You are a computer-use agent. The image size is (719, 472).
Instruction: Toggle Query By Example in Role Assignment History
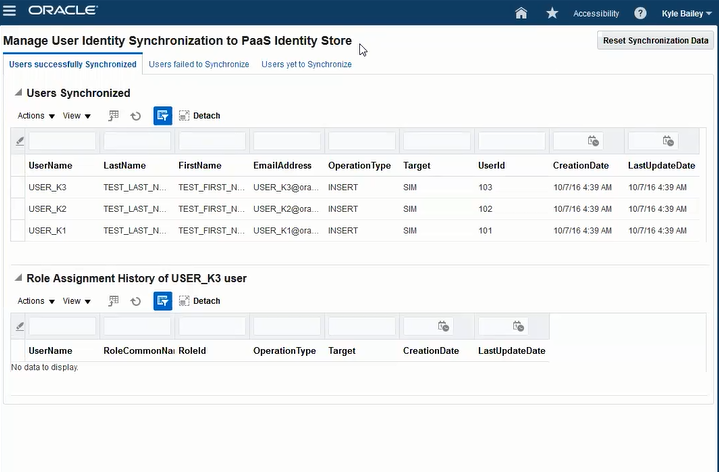(163, 301)
